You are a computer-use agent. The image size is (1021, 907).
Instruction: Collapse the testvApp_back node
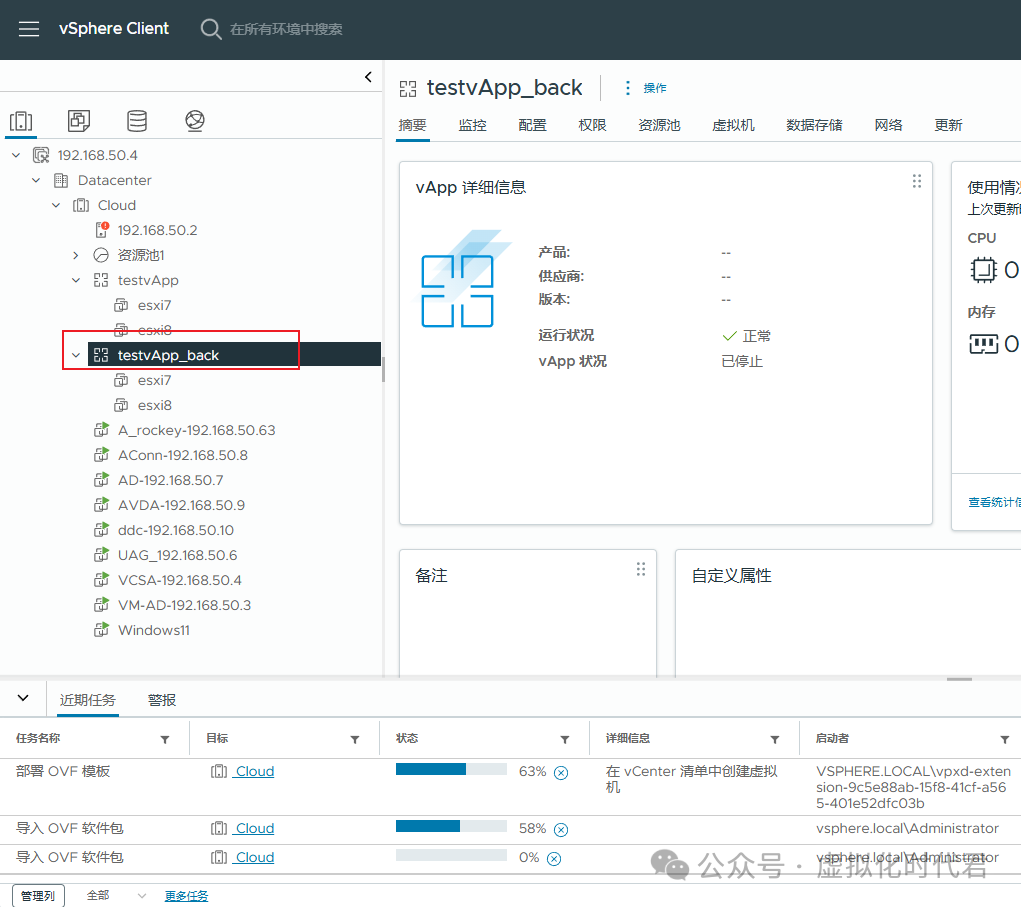click(x=76, y=355)
